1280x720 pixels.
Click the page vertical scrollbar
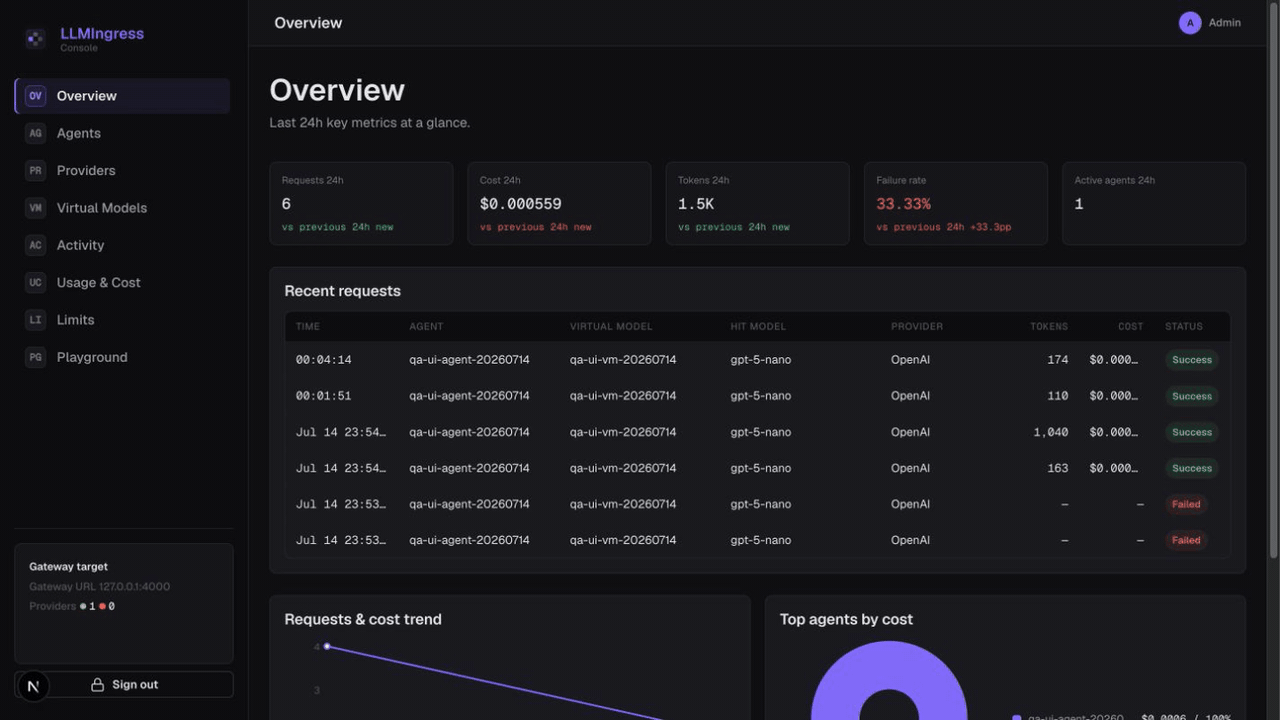(1273, 280)
